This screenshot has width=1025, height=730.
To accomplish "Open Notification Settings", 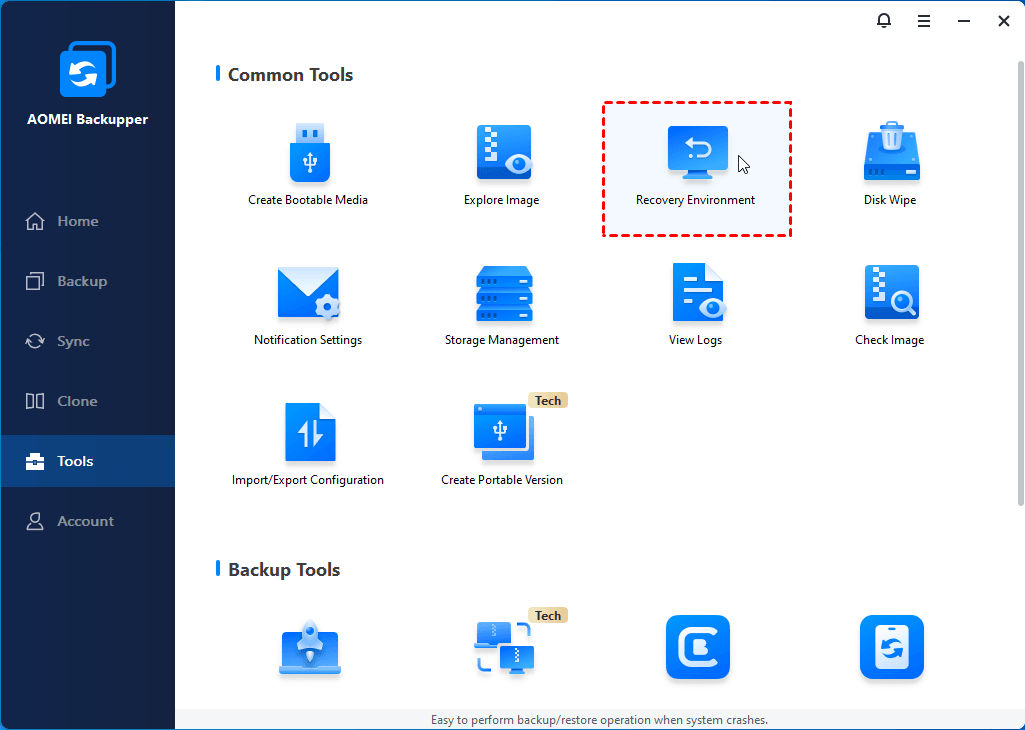I will (x=308, y=293).
